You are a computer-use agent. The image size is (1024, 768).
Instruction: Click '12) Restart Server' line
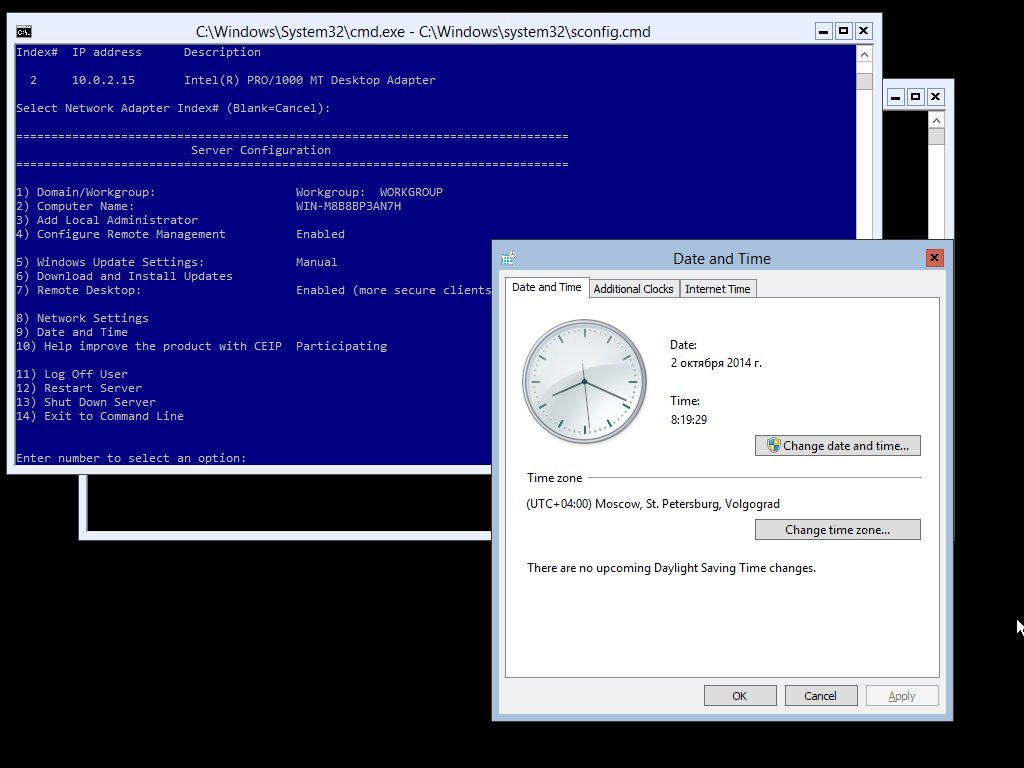point(79,389)
